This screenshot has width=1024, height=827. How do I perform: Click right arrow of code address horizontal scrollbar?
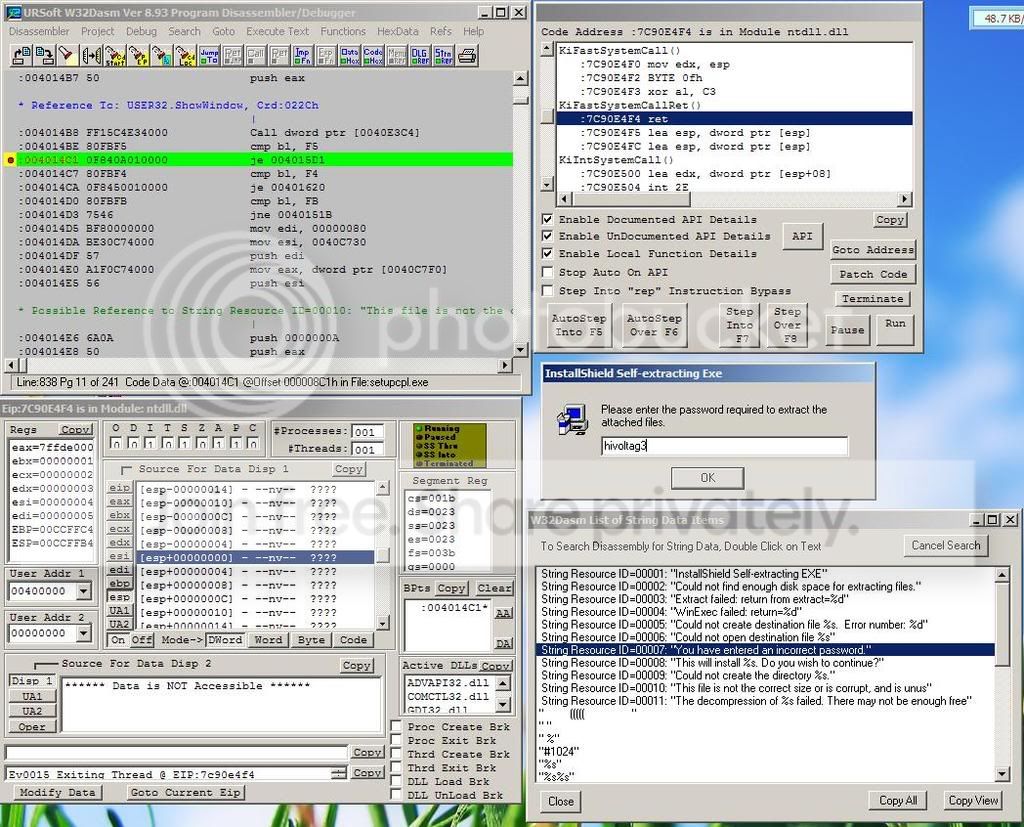click(904, 199)
